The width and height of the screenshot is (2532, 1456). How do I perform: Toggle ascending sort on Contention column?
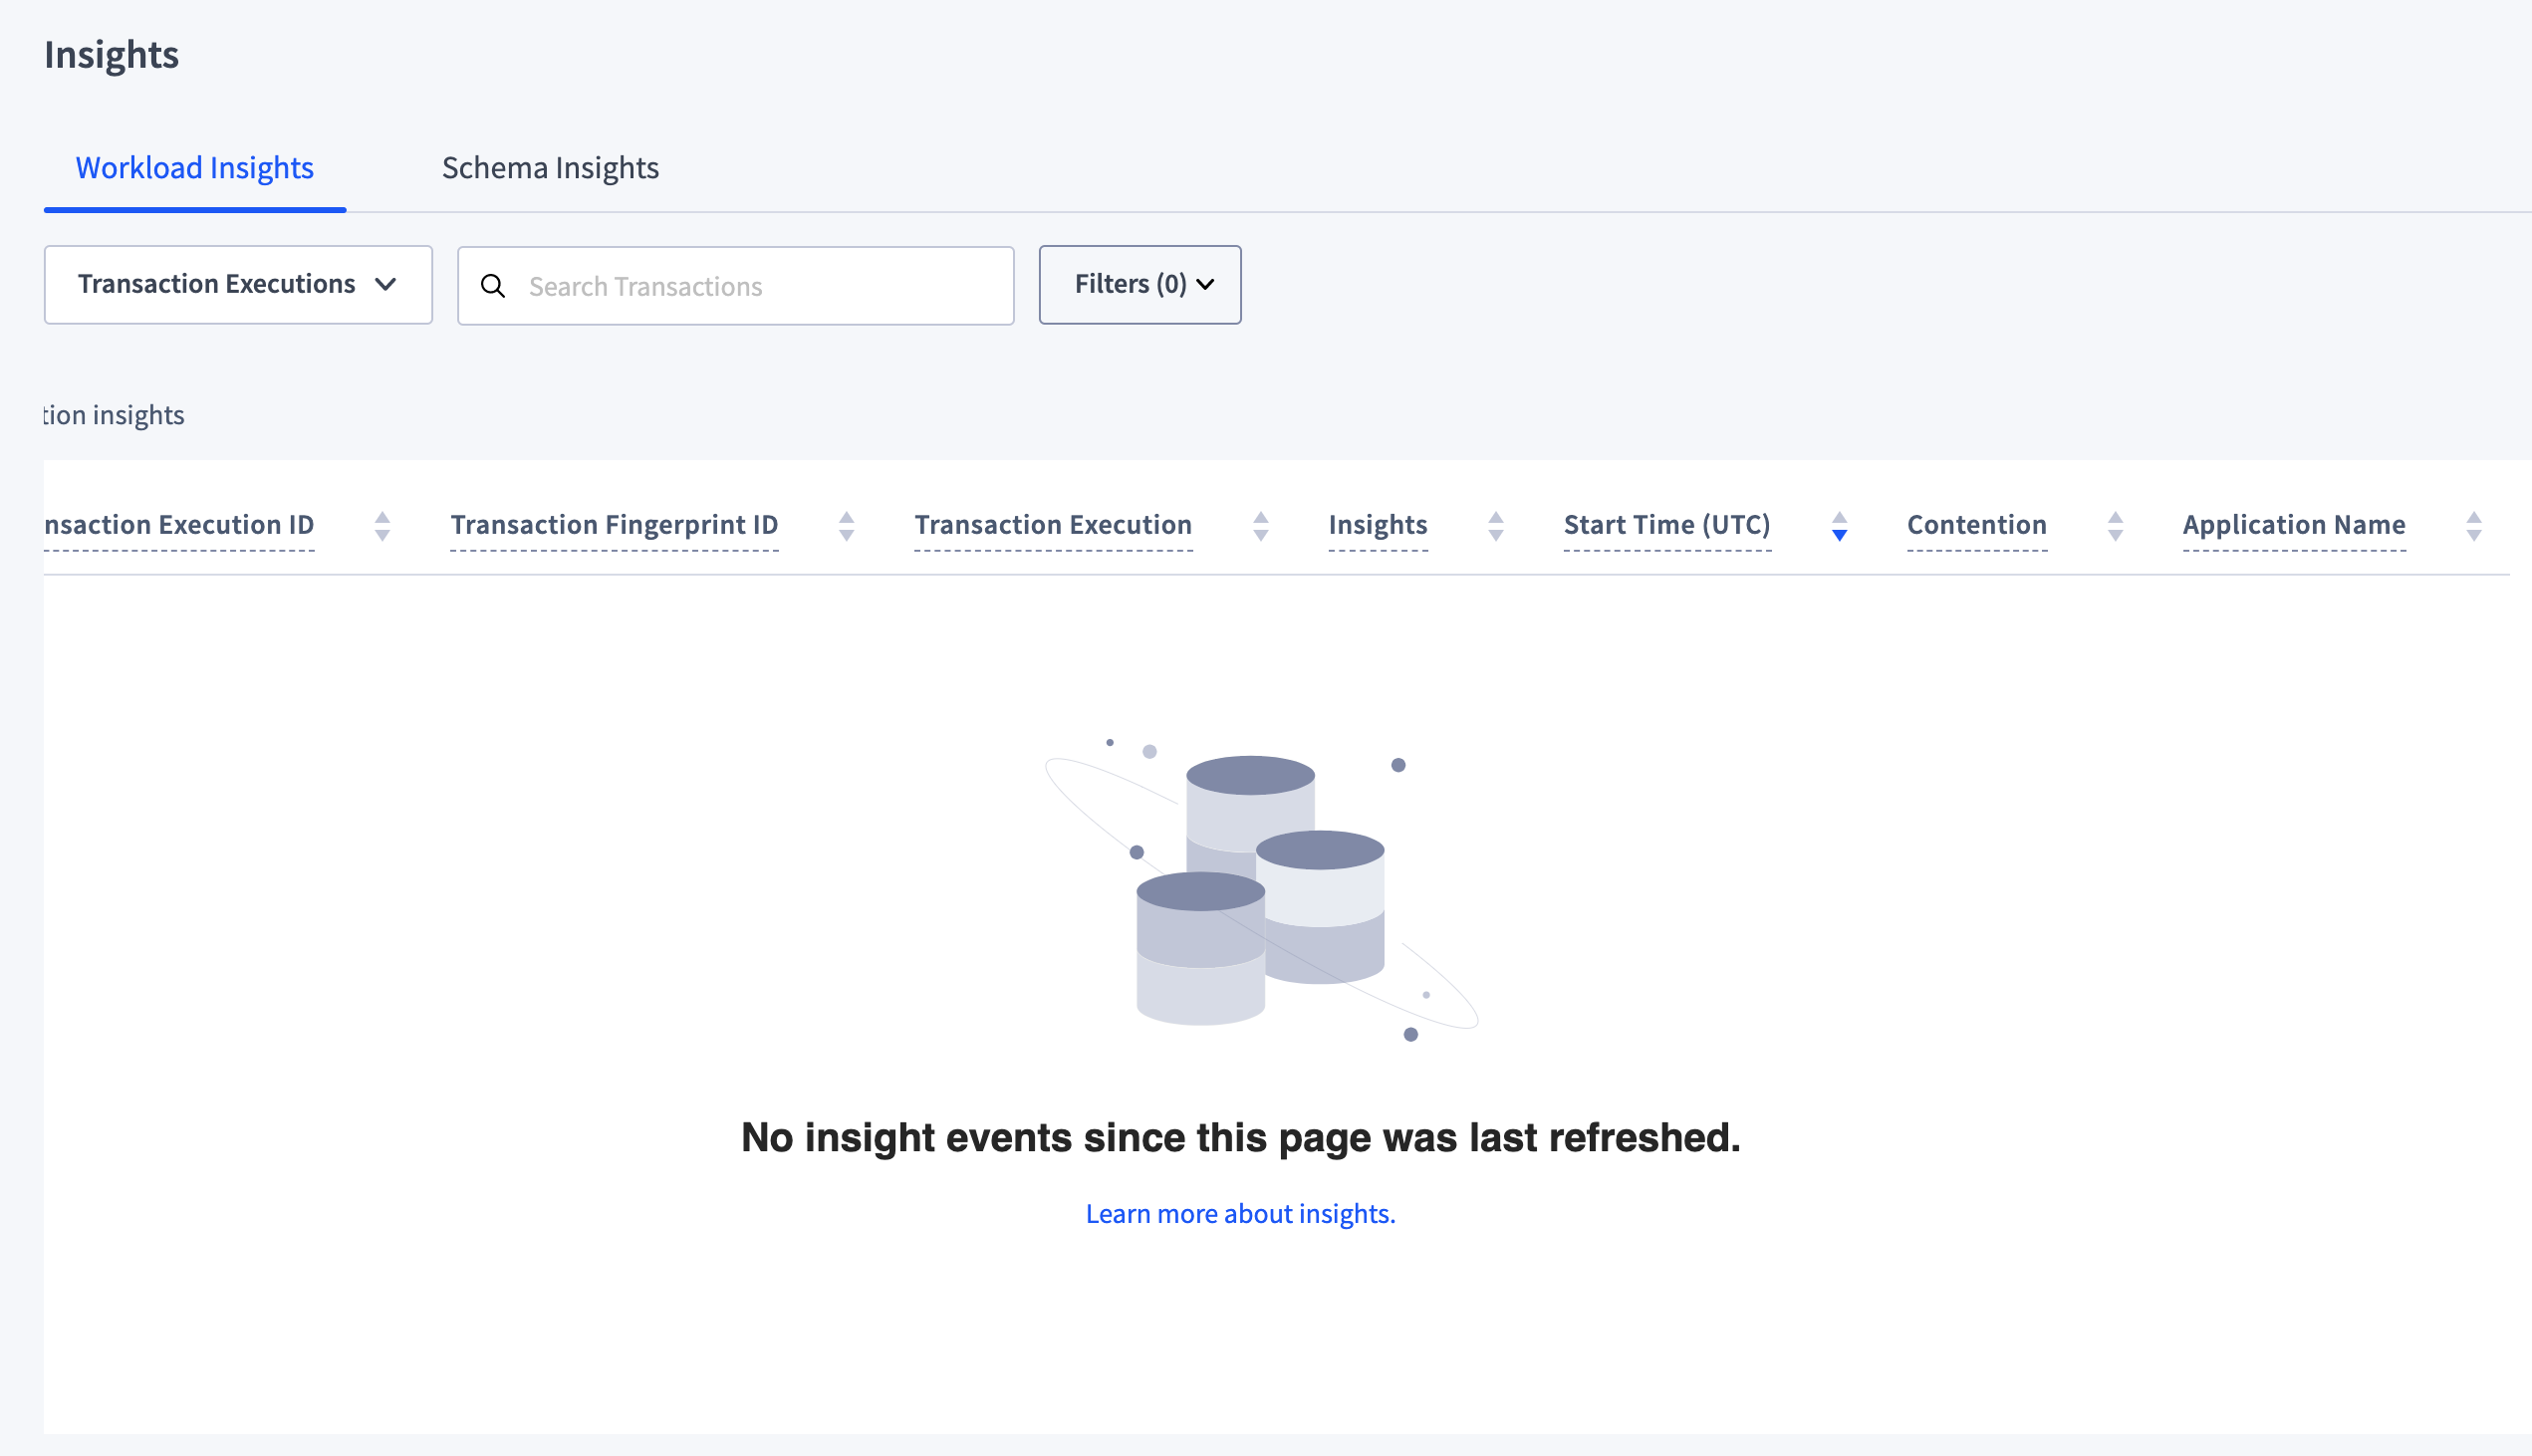(x=2115, y=518)
